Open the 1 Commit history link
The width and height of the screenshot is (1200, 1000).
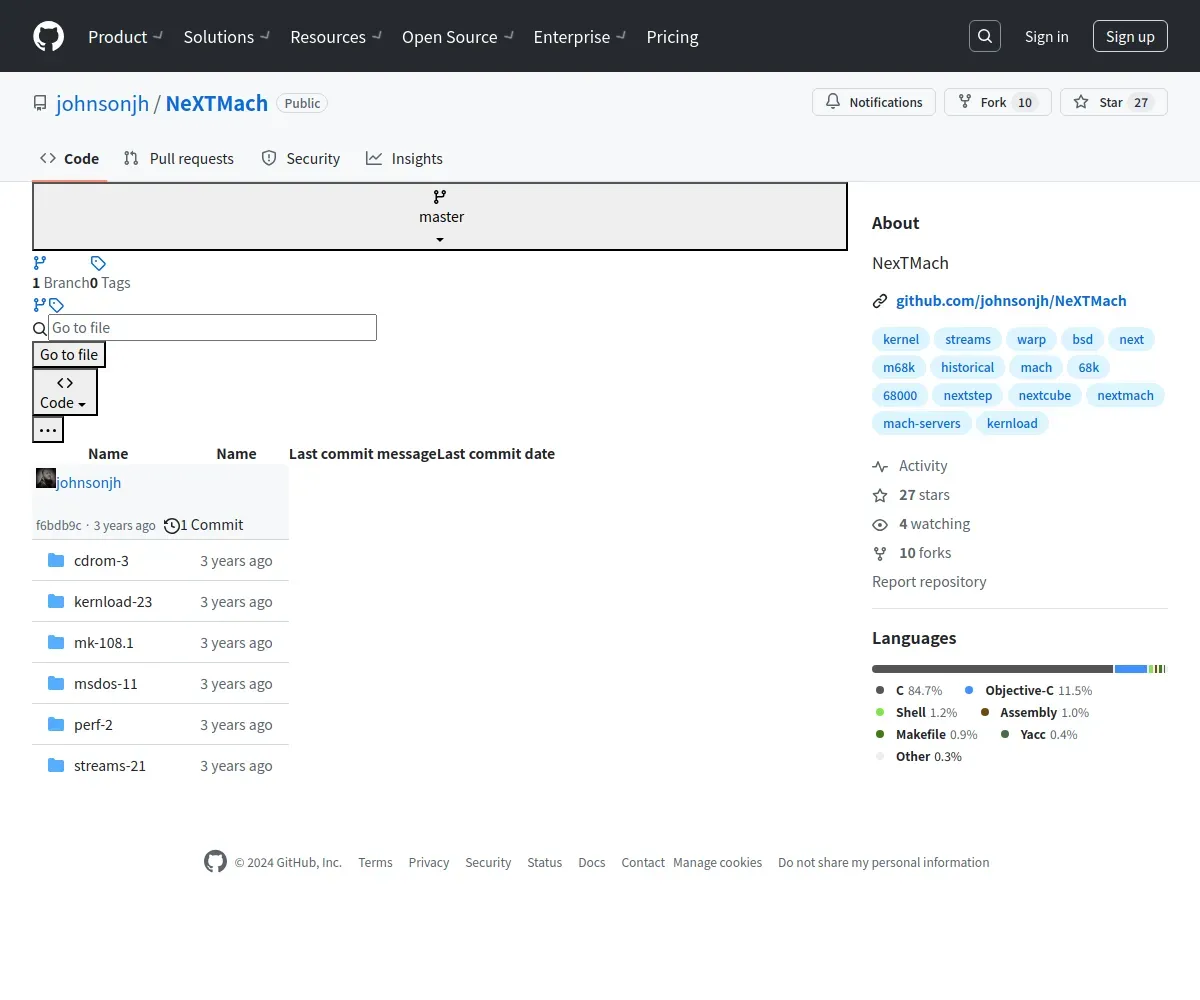tap(204, 525)
